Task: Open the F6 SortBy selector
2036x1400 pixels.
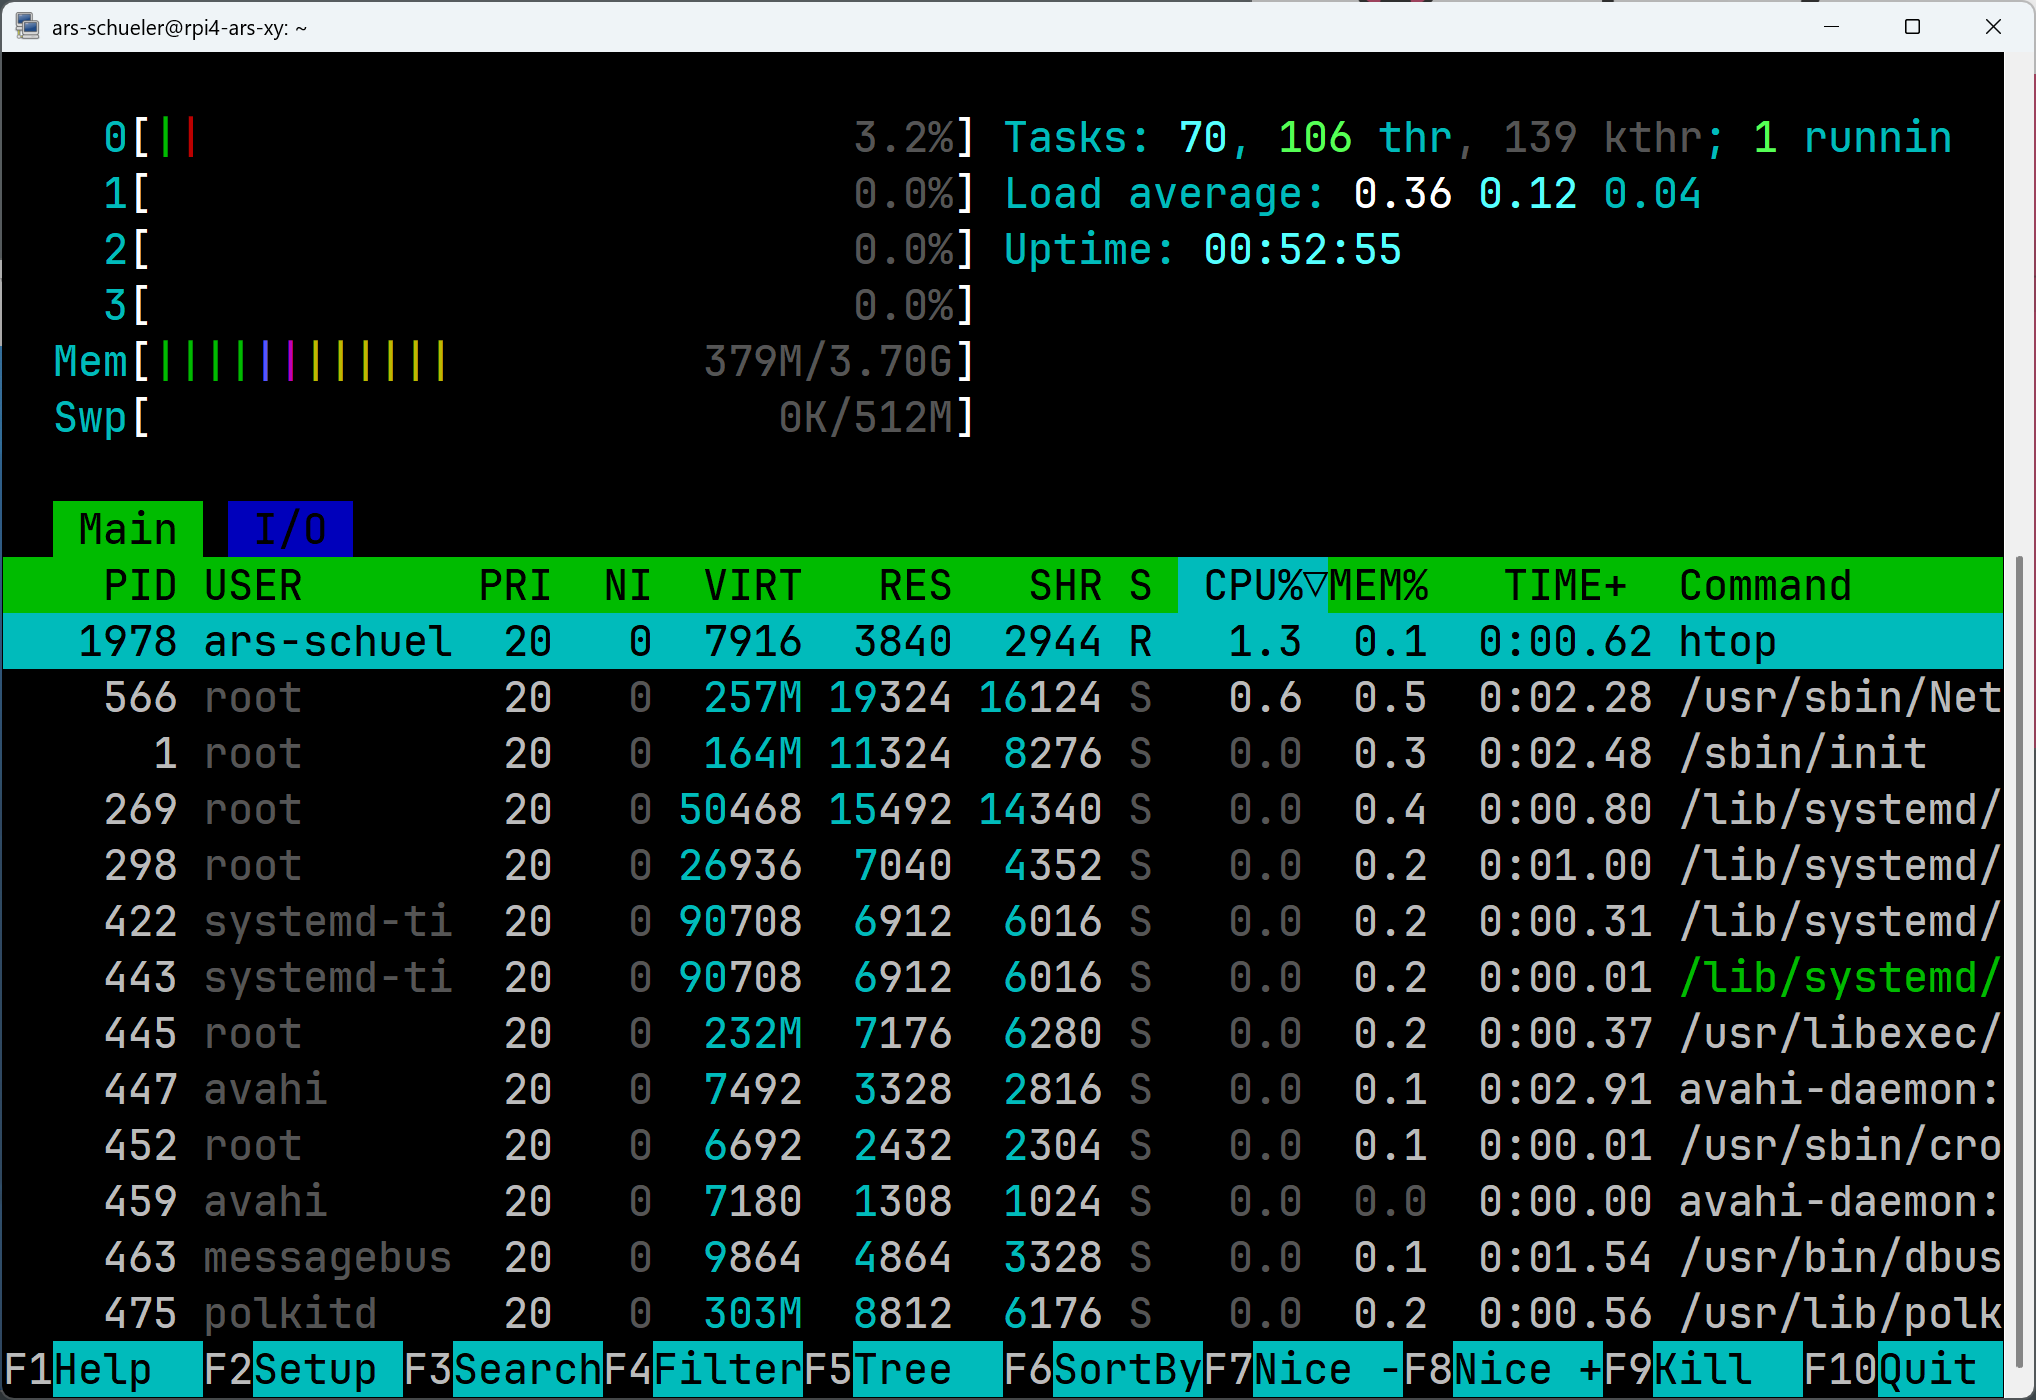Action: (1127, 1369)
